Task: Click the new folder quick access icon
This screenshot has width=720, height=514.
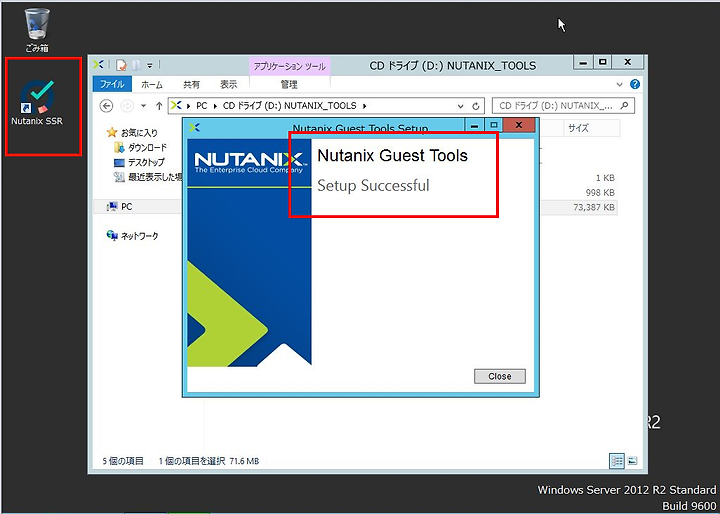Action: (136, 65)
